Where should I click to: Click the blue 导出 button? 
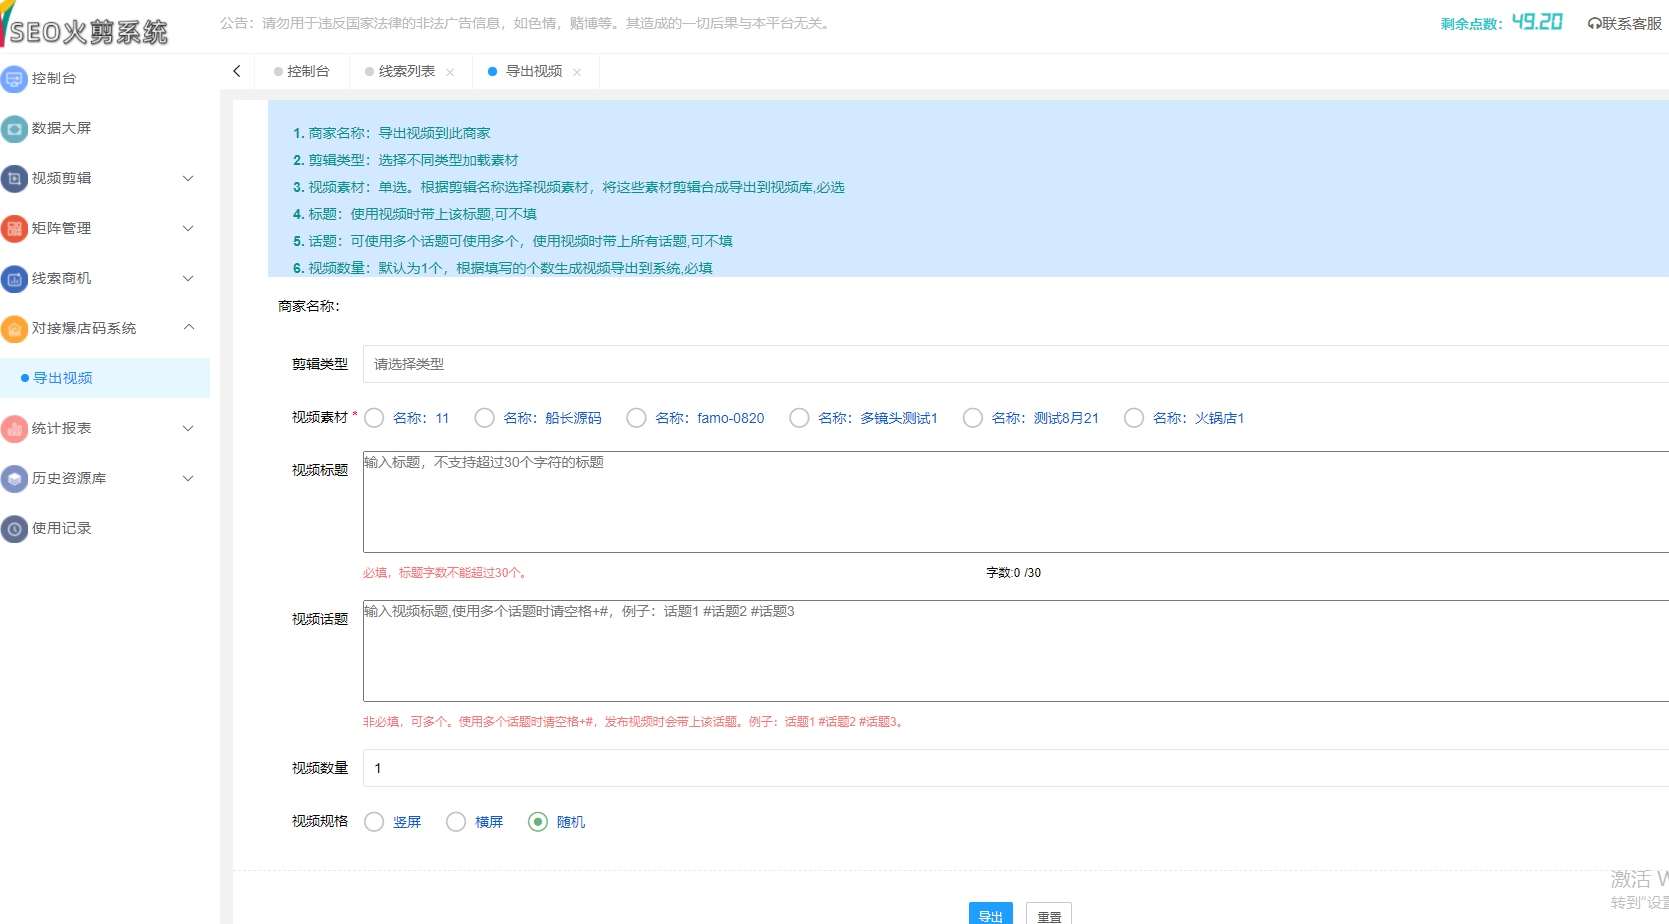coord(990,914)
